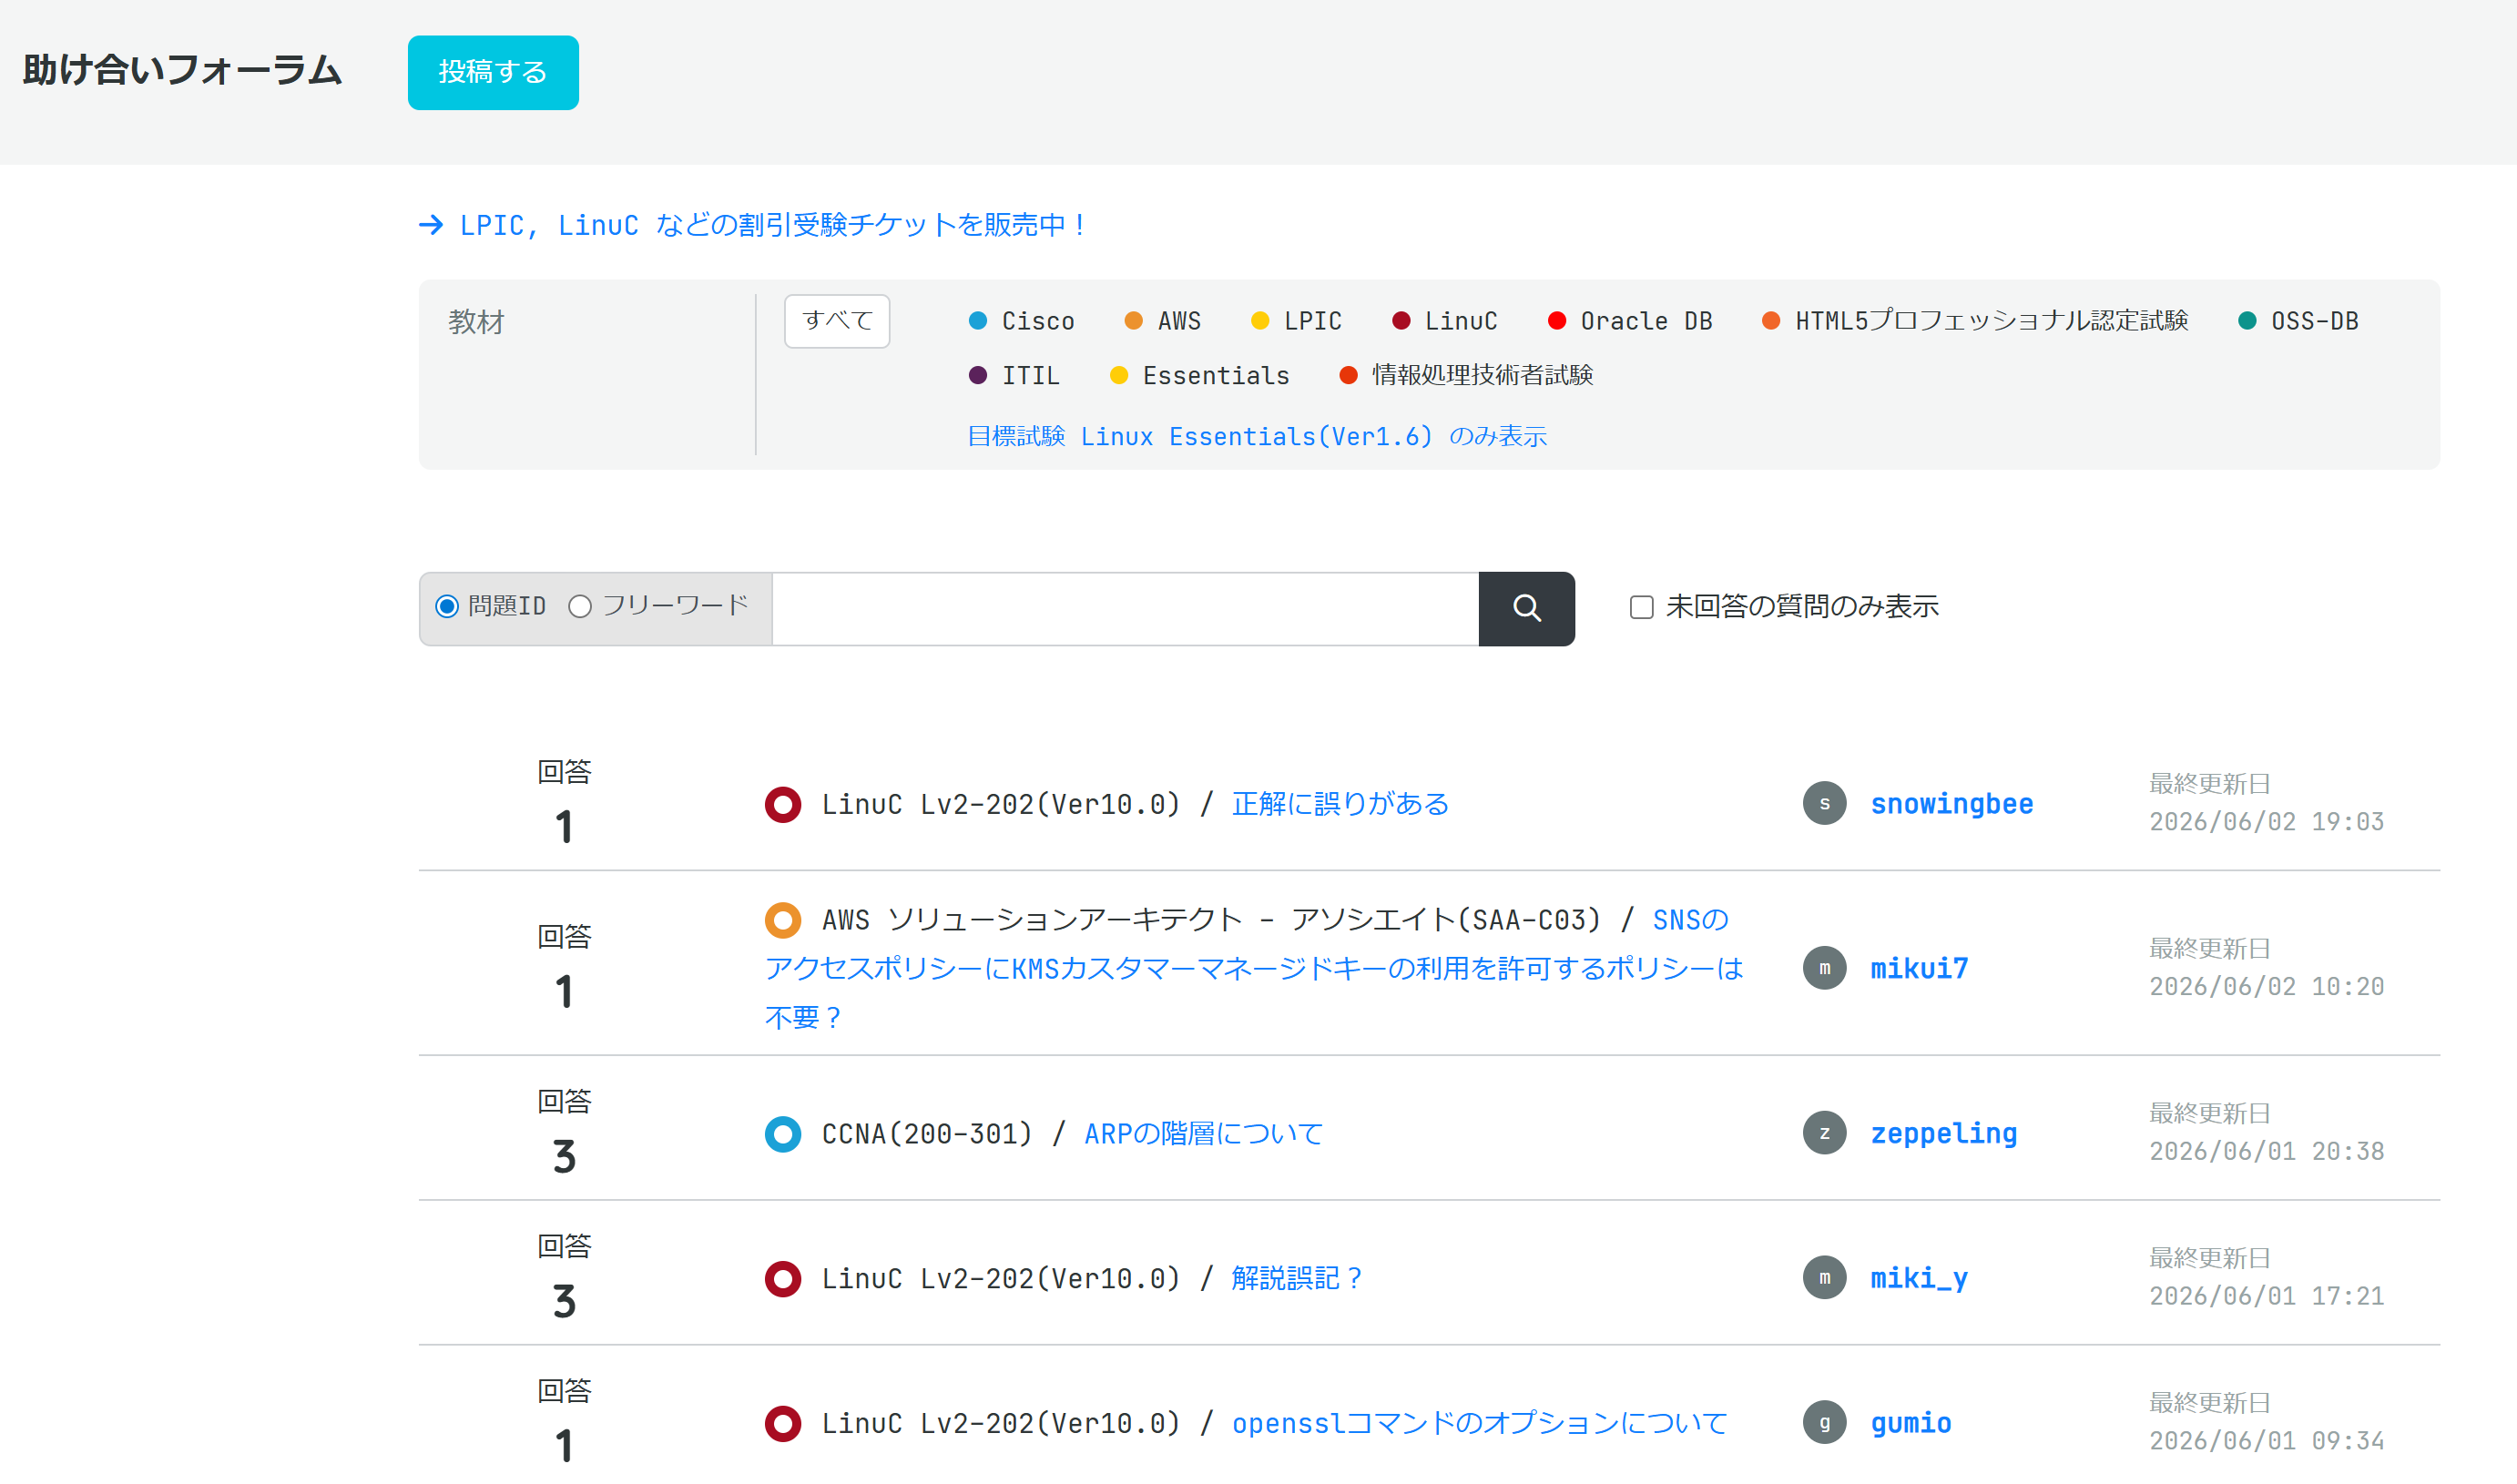Filter by OSS-DB category
2517x1484 pixels.
(2298, 321)
